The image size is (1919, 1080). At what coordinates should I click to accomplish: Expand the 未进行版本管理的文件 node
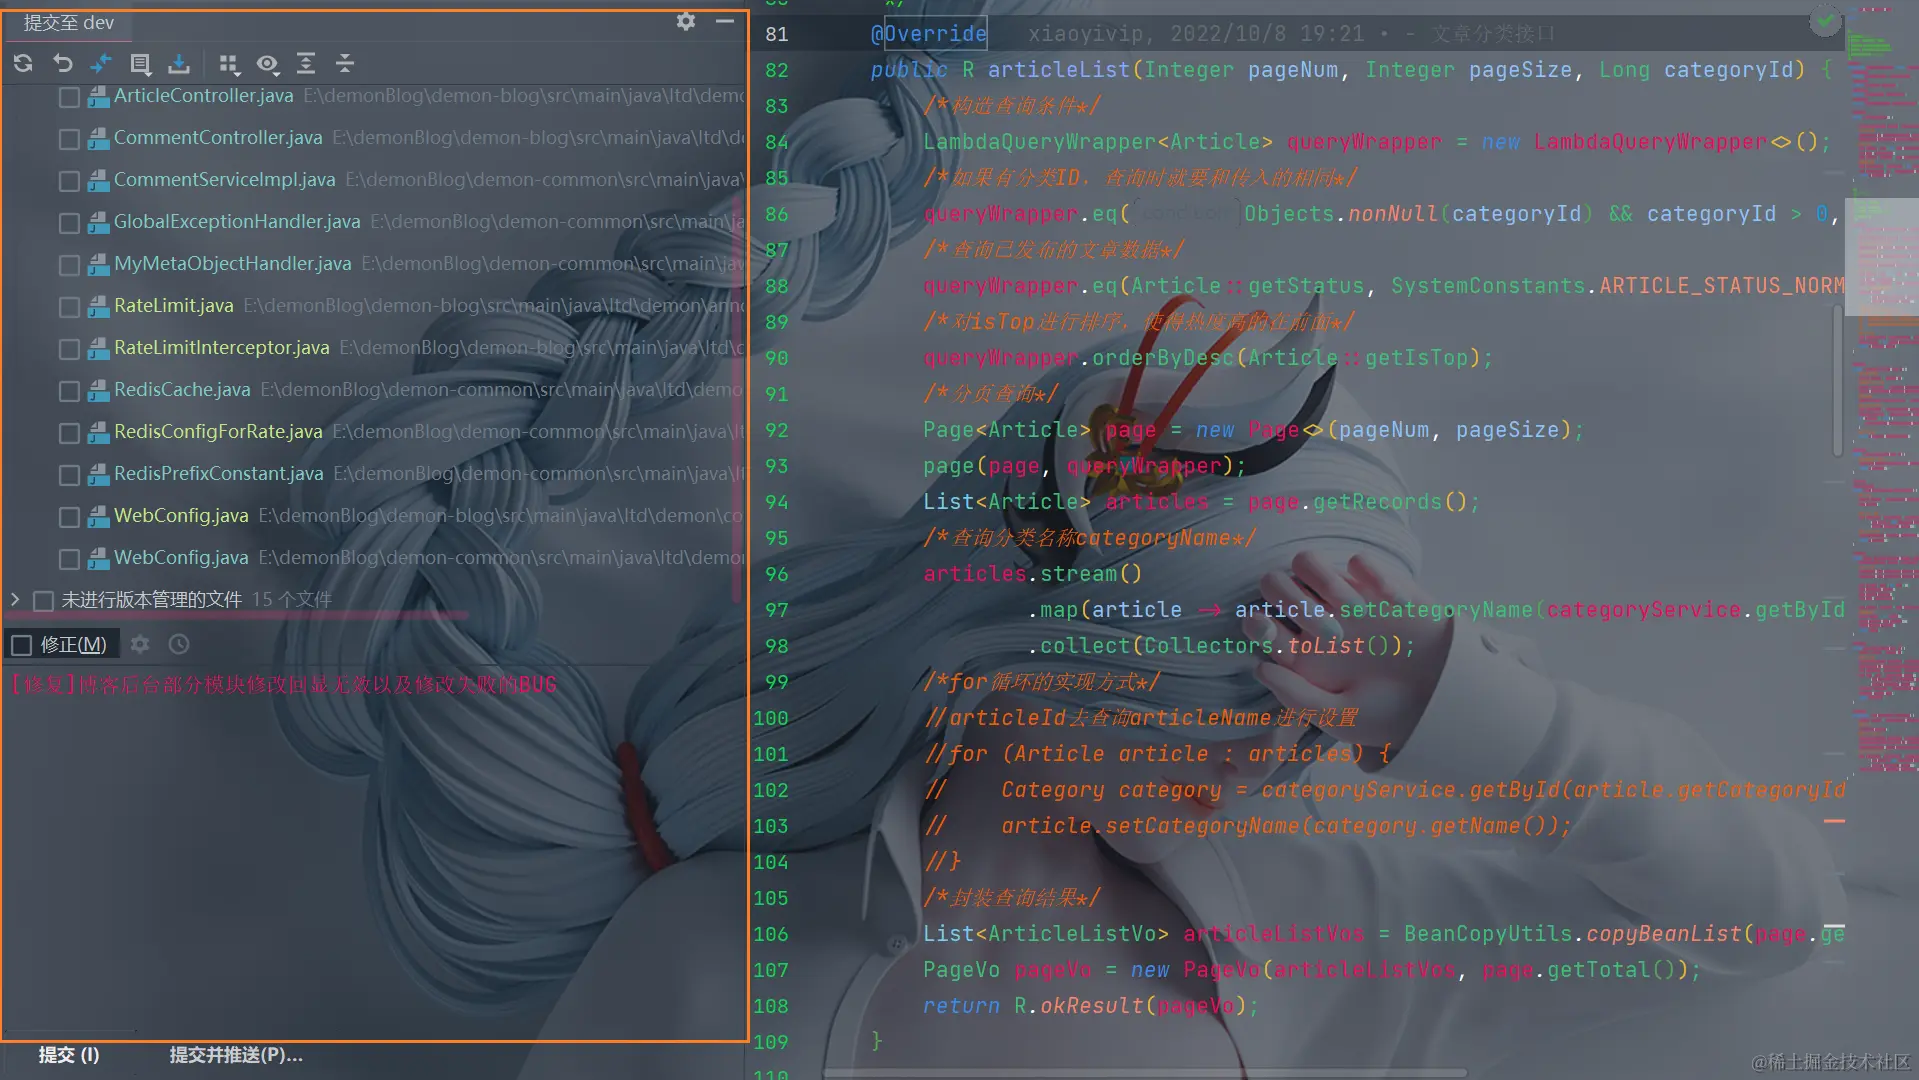[x=15, y=600]
